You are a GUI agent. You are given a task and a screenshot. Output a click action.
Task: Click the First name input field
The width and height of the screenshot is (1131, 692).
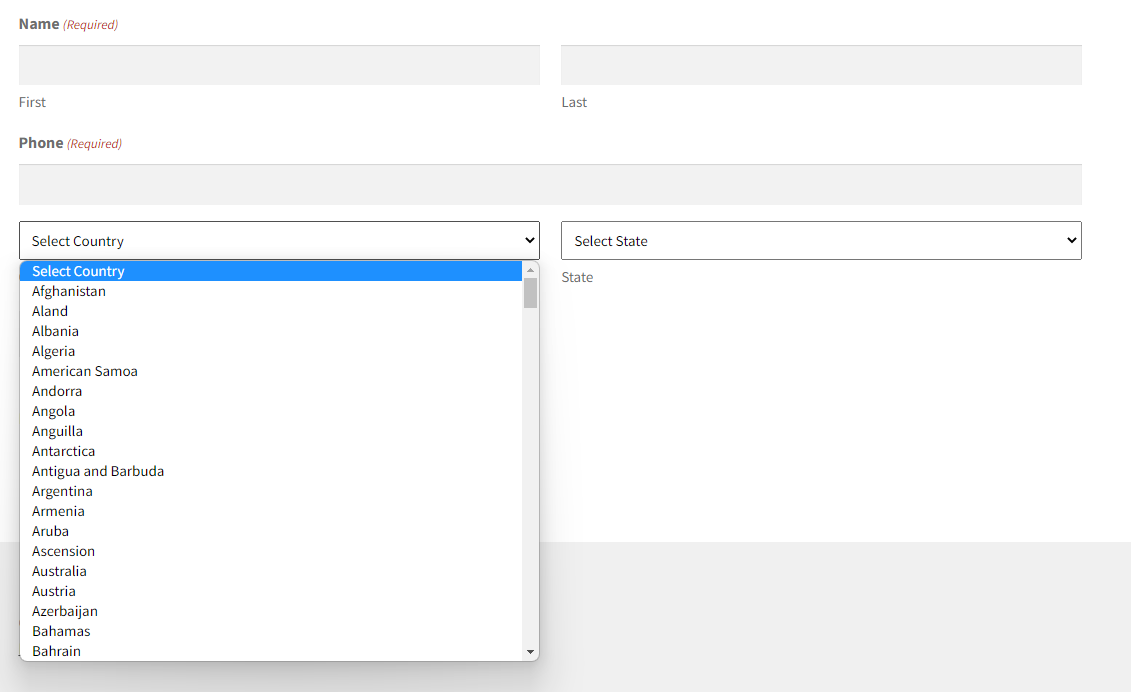(279, 65)
